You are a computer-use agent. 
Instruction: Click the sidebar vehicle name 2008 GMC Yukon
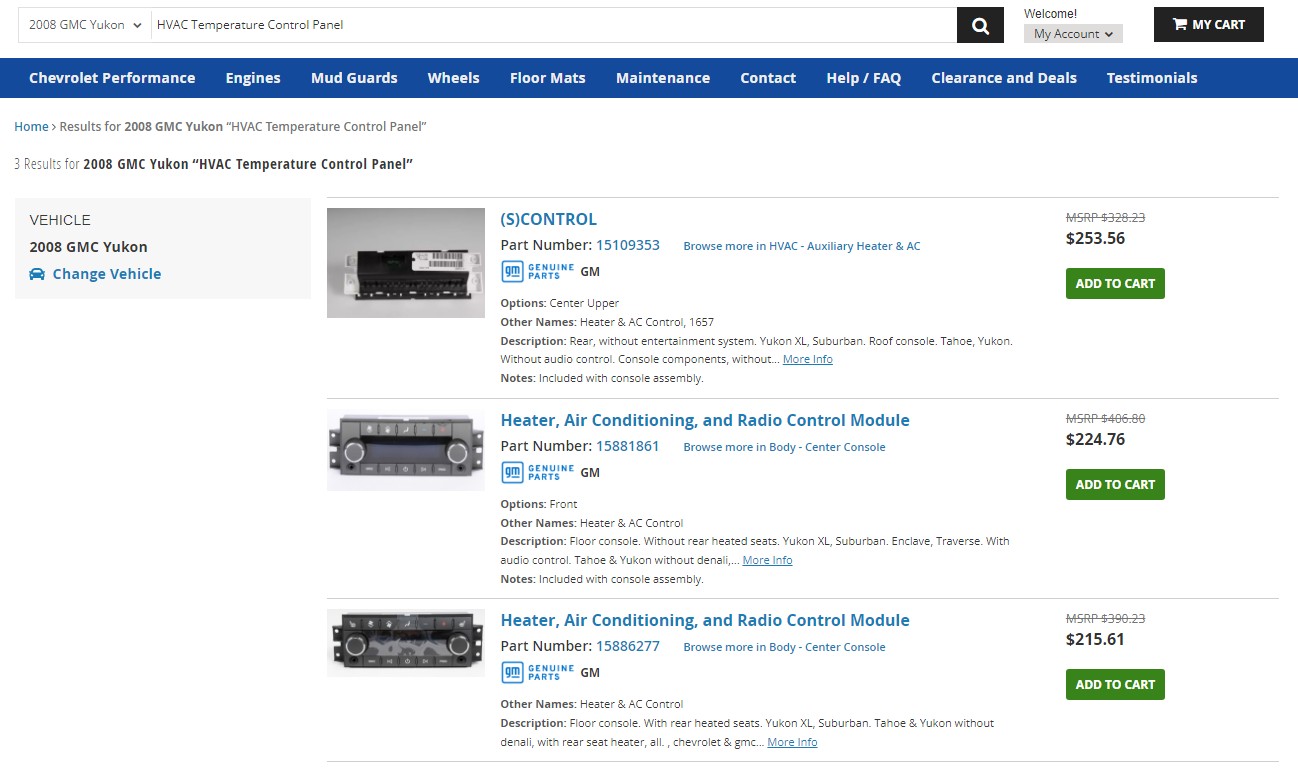pos(88,247)
